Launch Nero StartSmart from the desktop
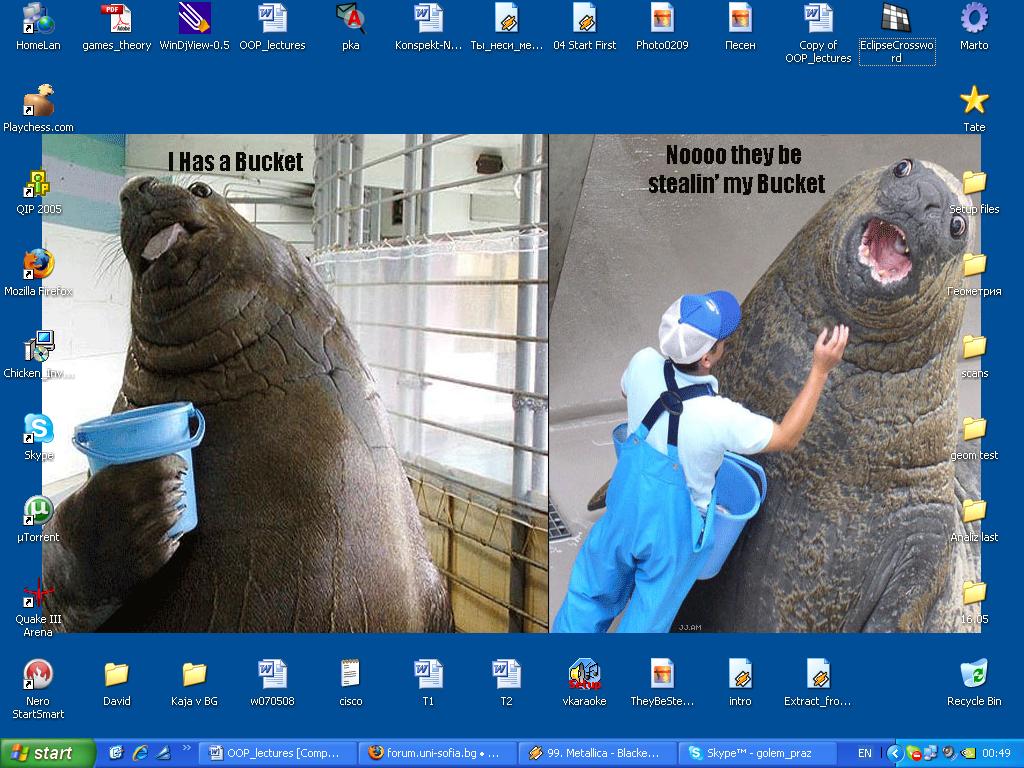The image size is (1024, 768). pyautogui.click(x=38, y=675)
